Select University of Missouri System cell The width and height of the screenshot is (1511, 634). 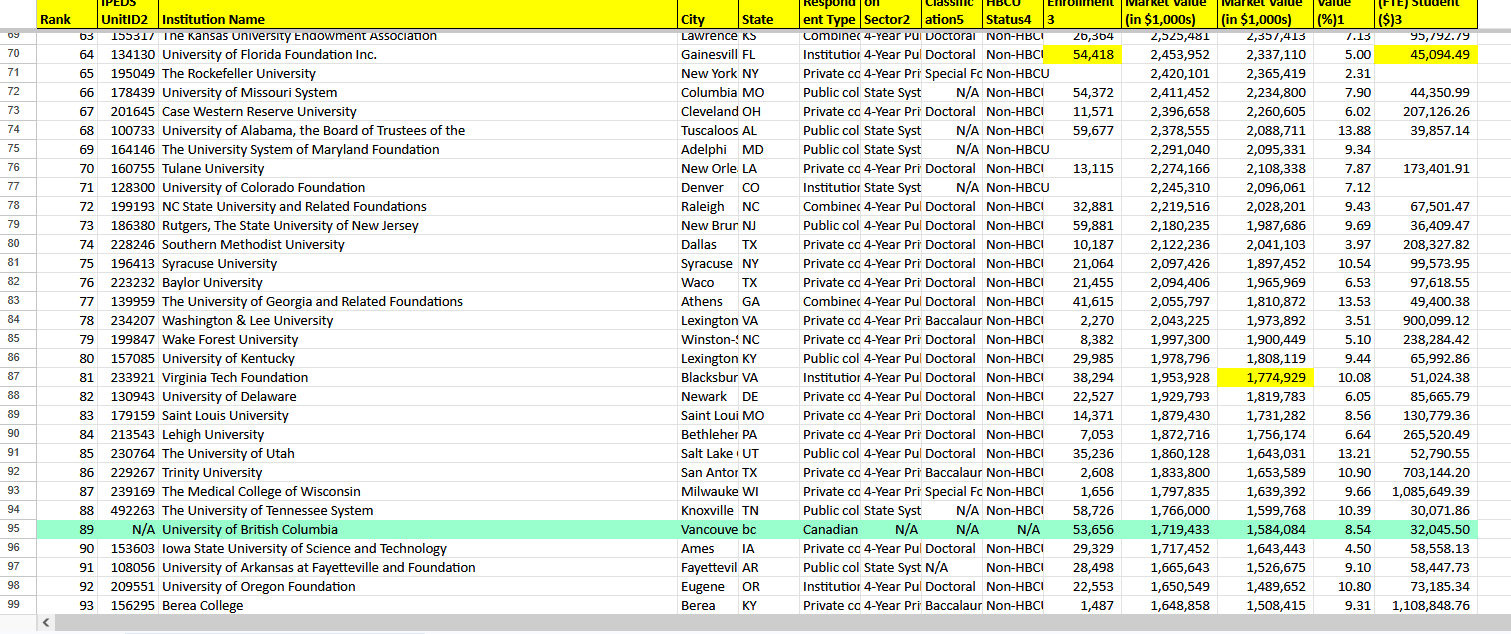[x=417, y=92]
